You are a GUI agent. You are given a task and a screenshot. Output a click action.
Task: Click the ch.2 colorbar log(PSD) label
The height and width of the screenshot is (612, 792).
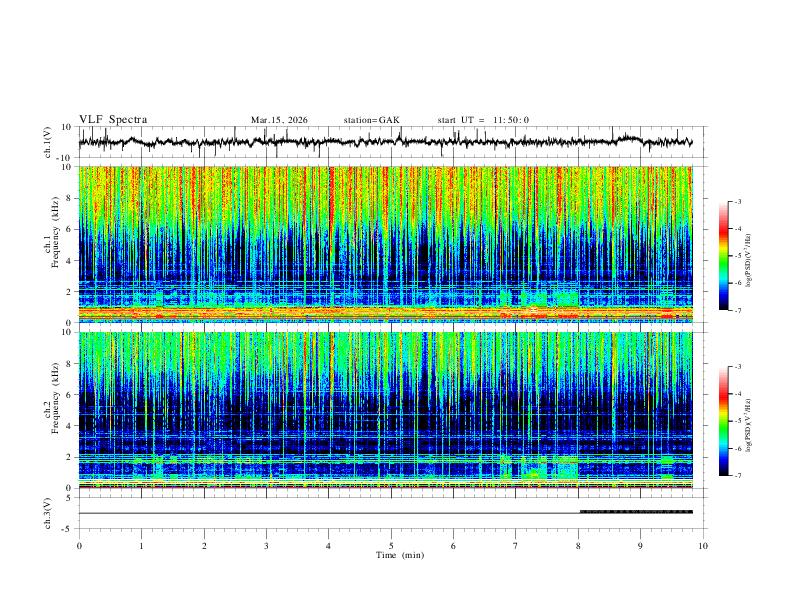pyautogui.click(x=748, y=426)
